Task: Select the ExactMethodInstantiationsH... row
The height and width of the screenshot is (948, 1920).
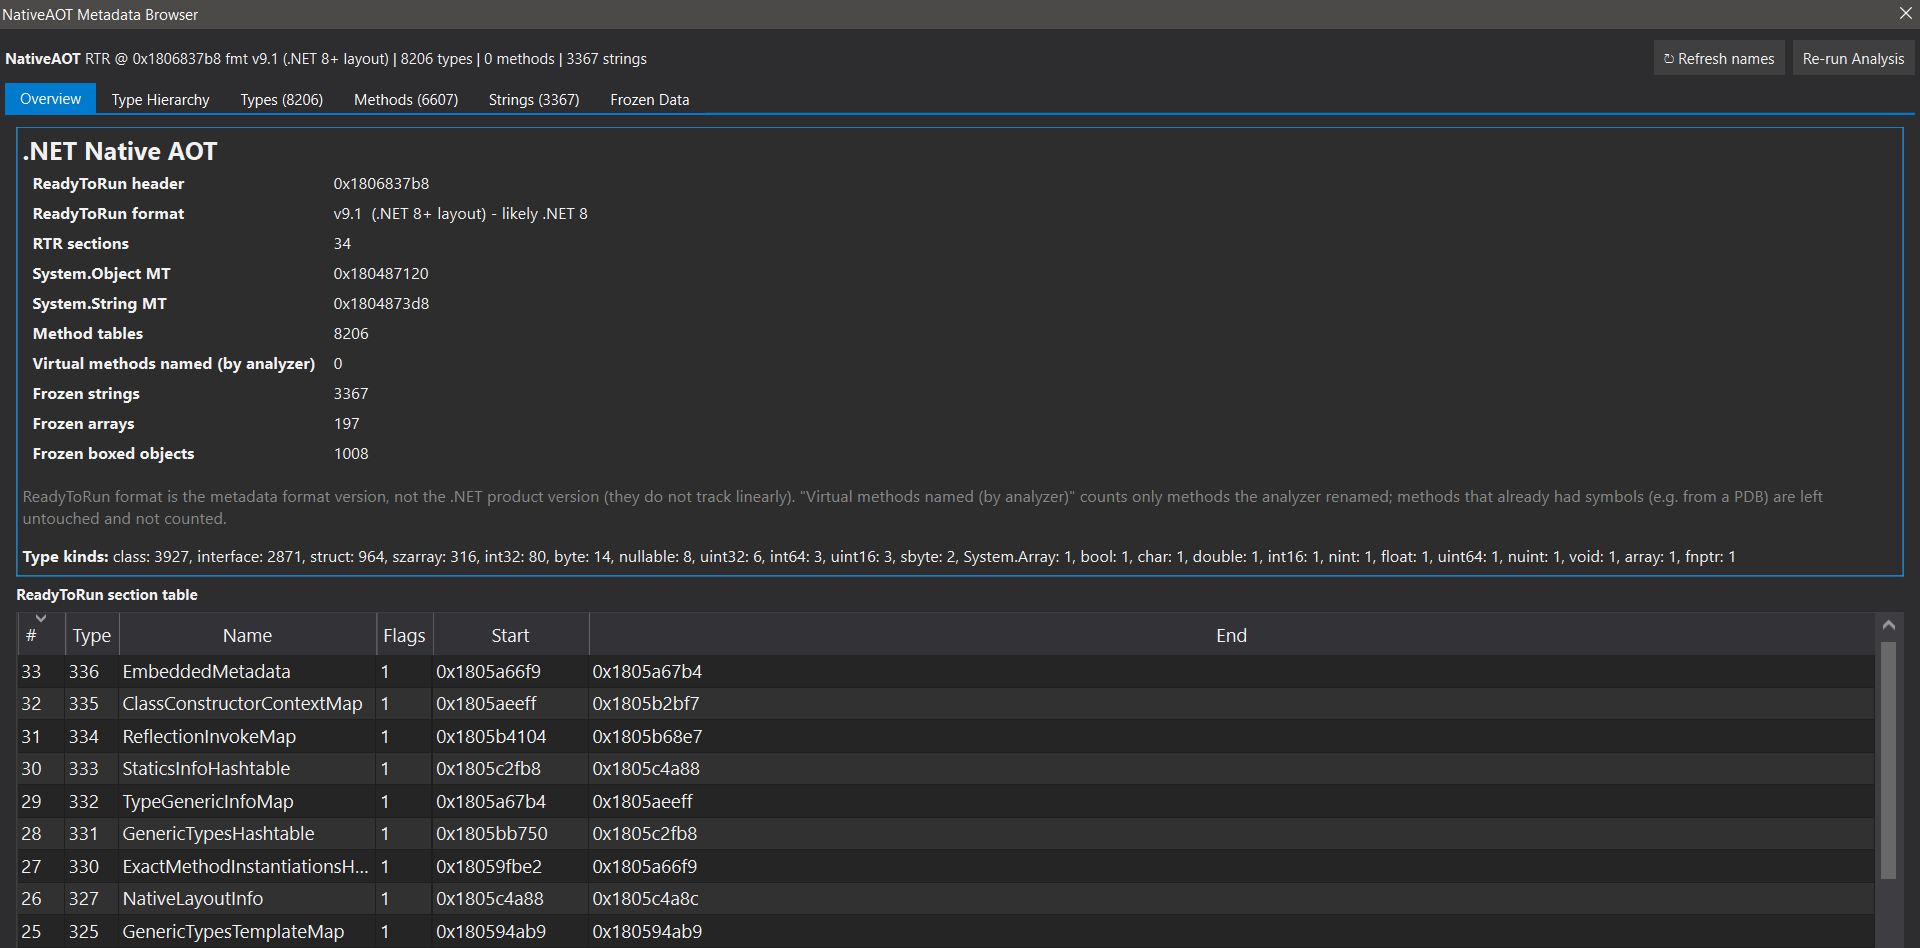Action: [946, 866]
